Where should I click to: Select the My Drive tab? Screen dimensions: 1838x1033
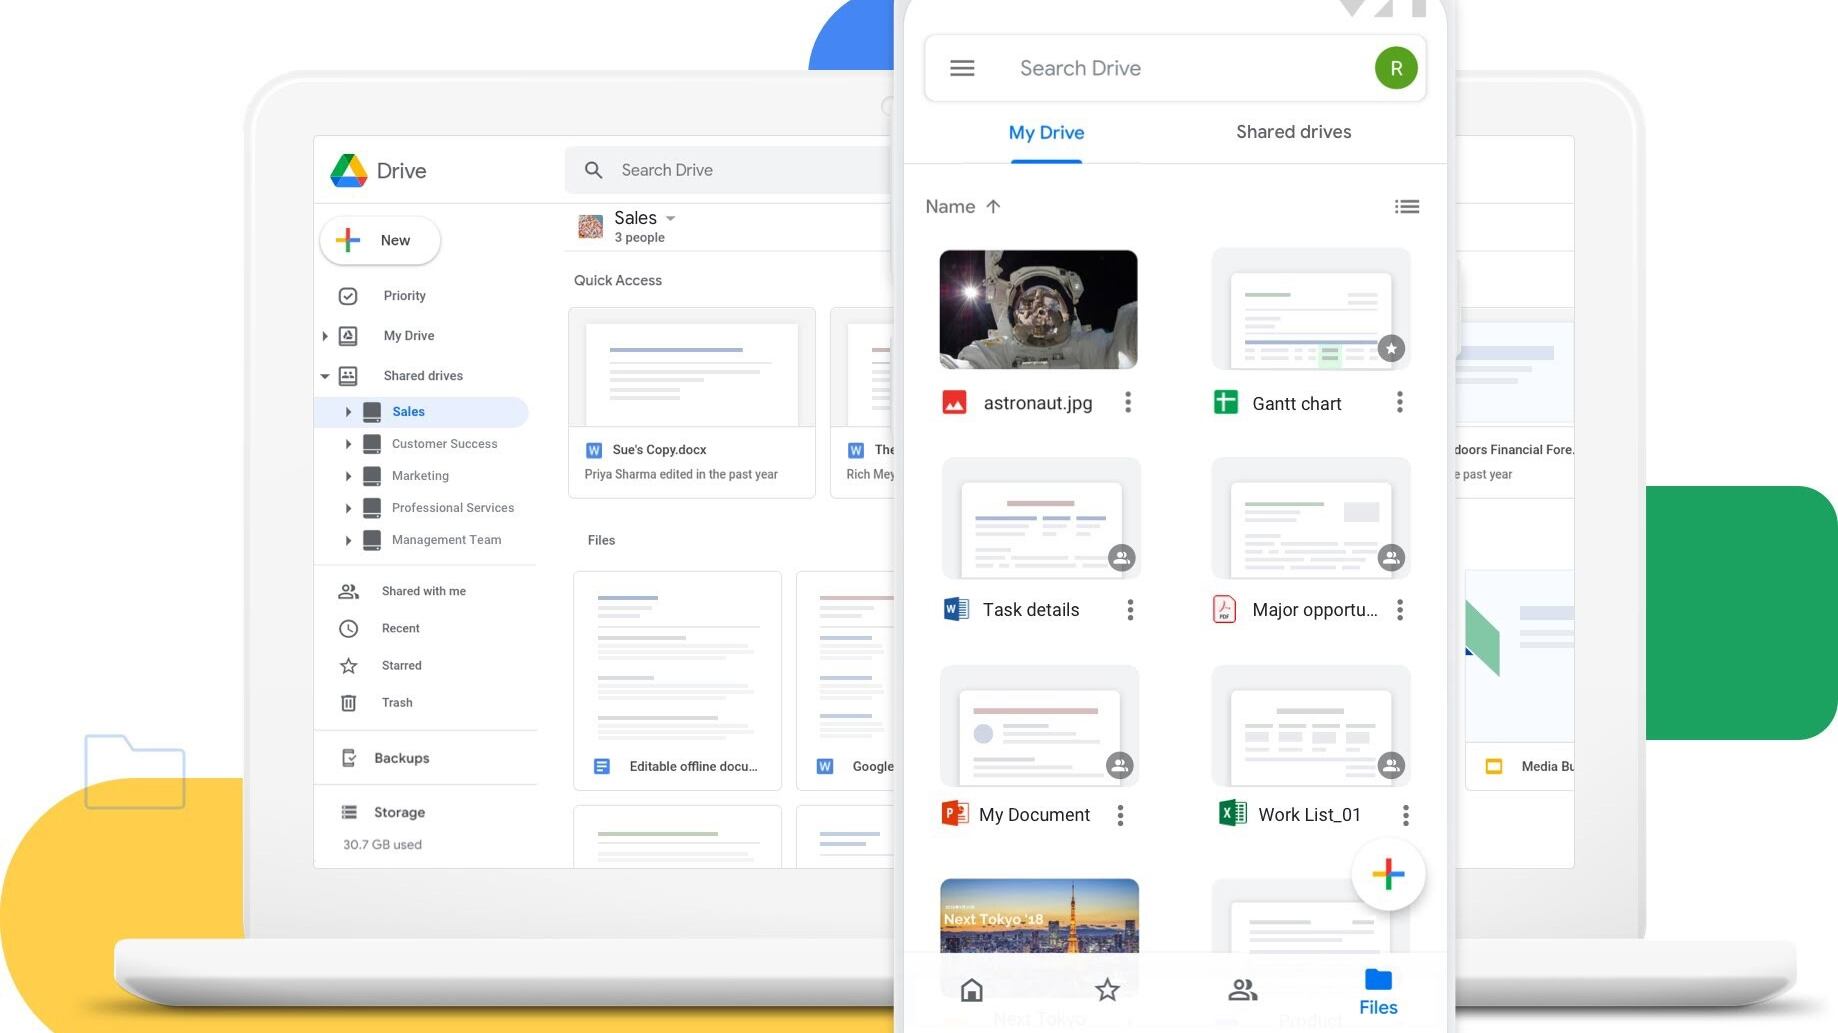coord(1046,132)
